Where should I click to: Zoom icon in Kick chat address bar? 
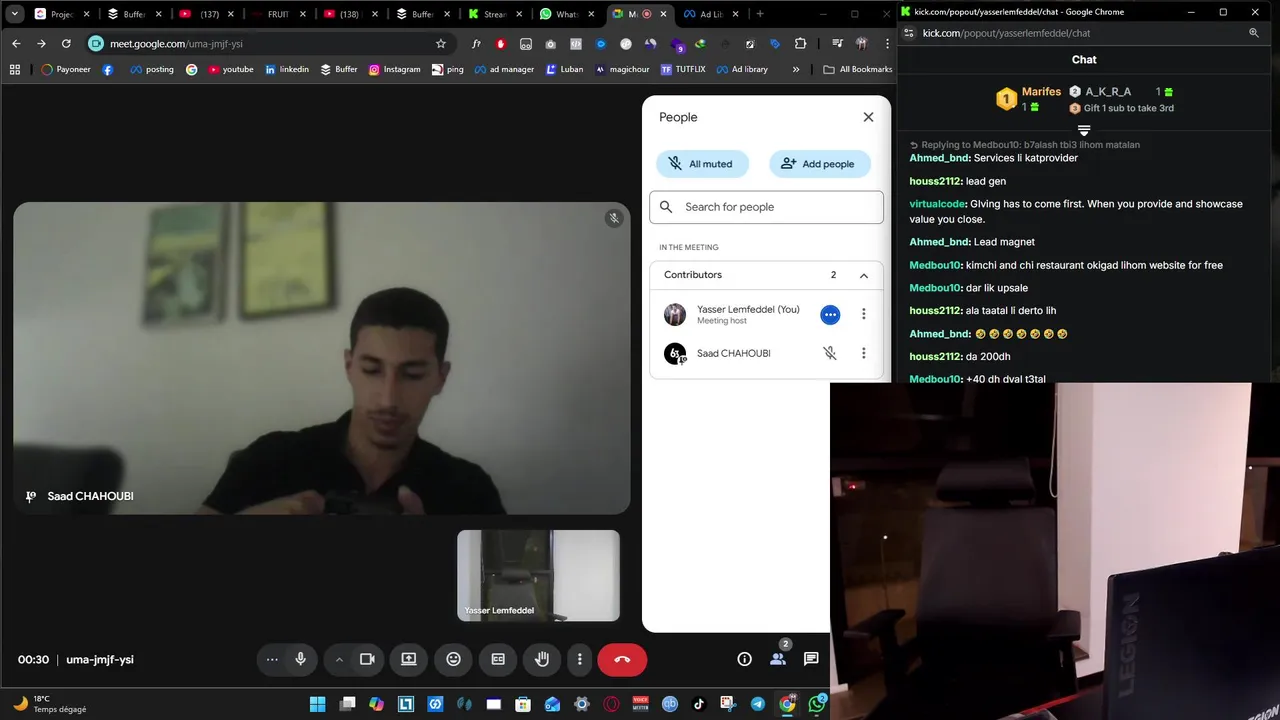pos(1253,33)
